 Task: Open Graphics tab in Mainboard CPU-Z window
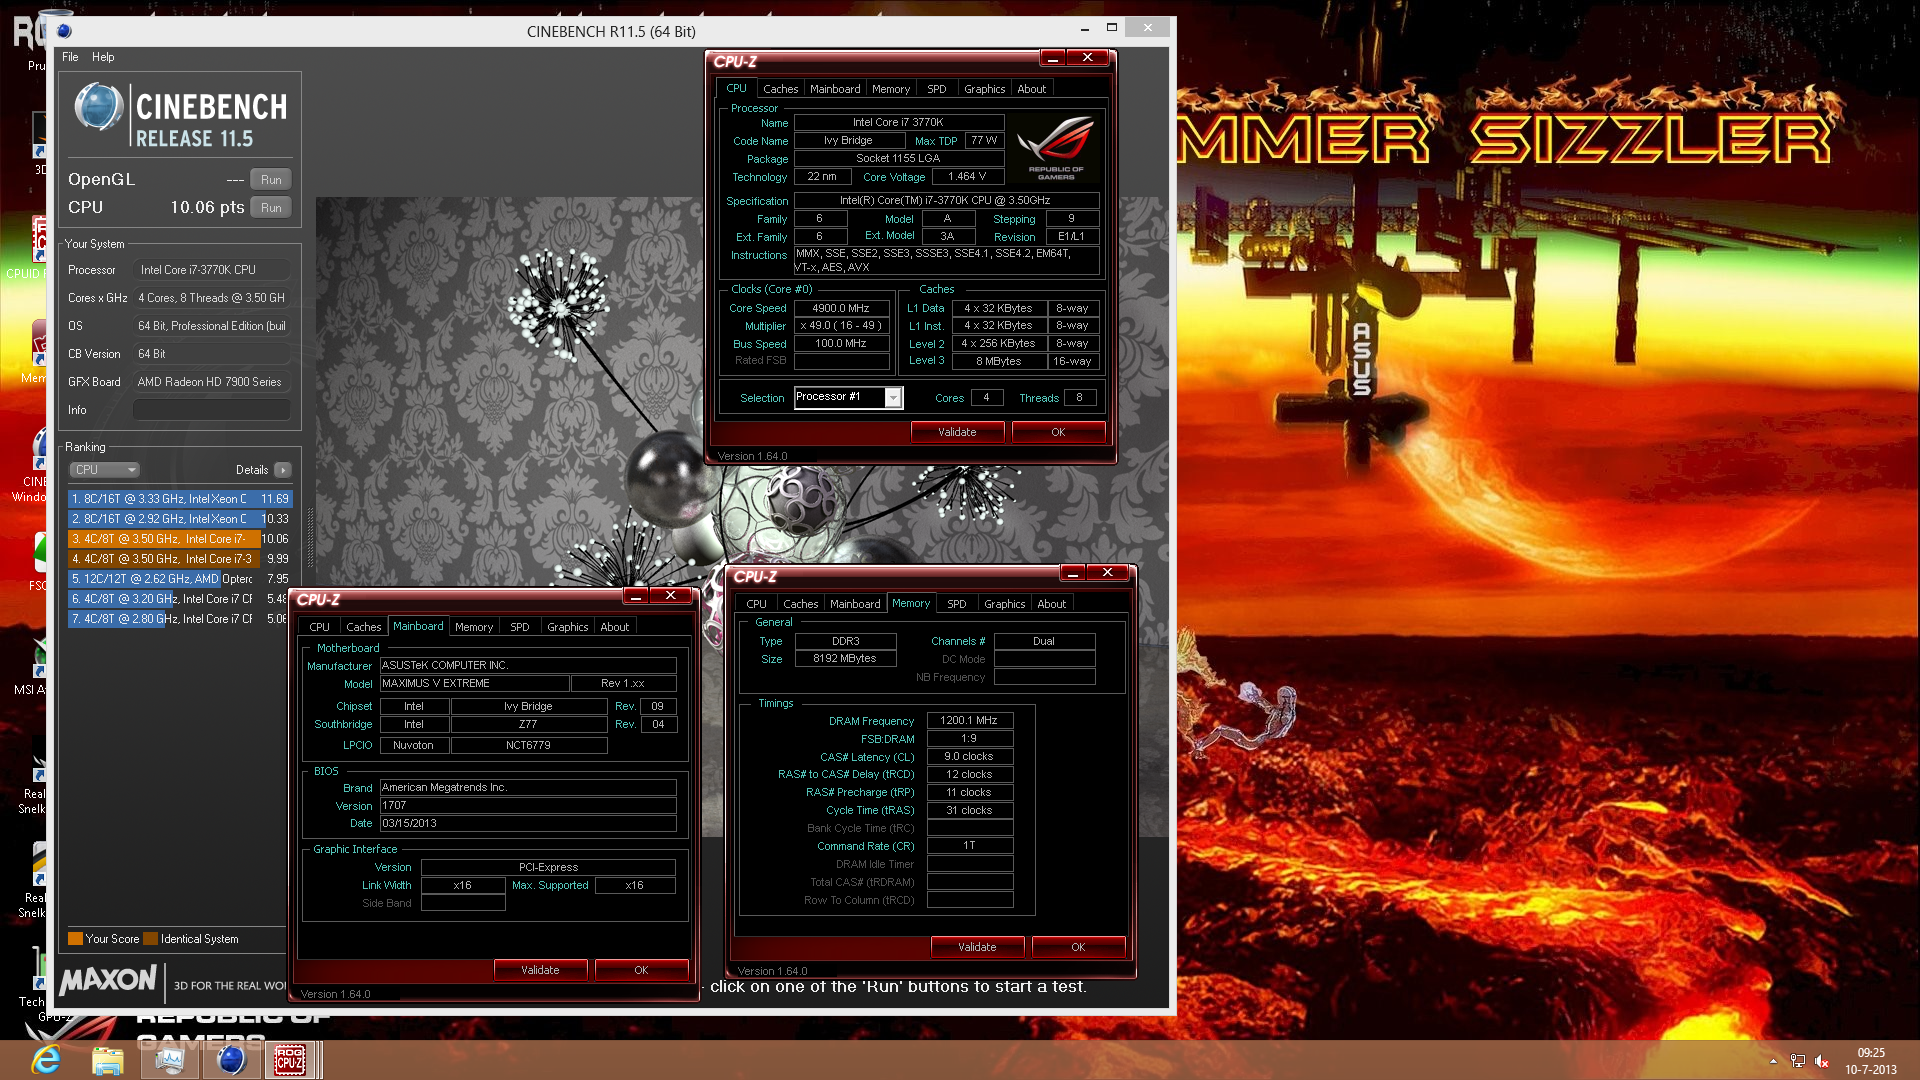(x=567, y=627)
